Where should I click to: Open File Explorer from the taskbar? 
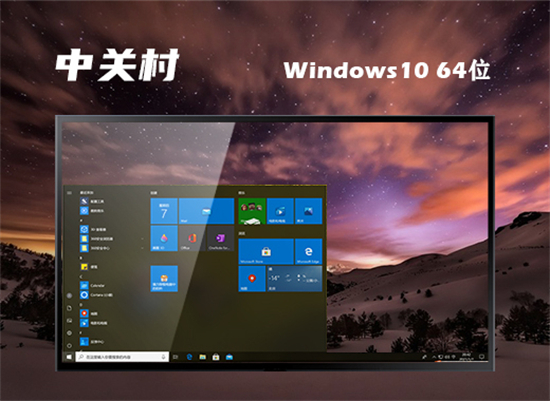click(203, 357)
